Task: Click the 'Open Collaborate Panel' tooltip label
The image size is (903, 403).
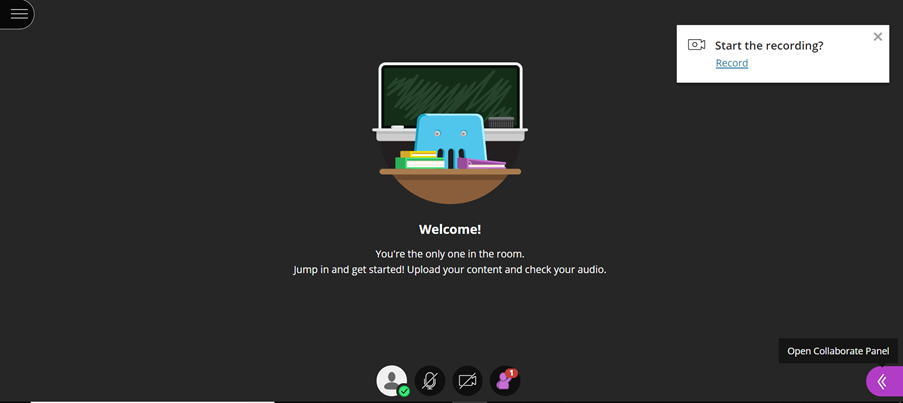Action: coord(838,351)
